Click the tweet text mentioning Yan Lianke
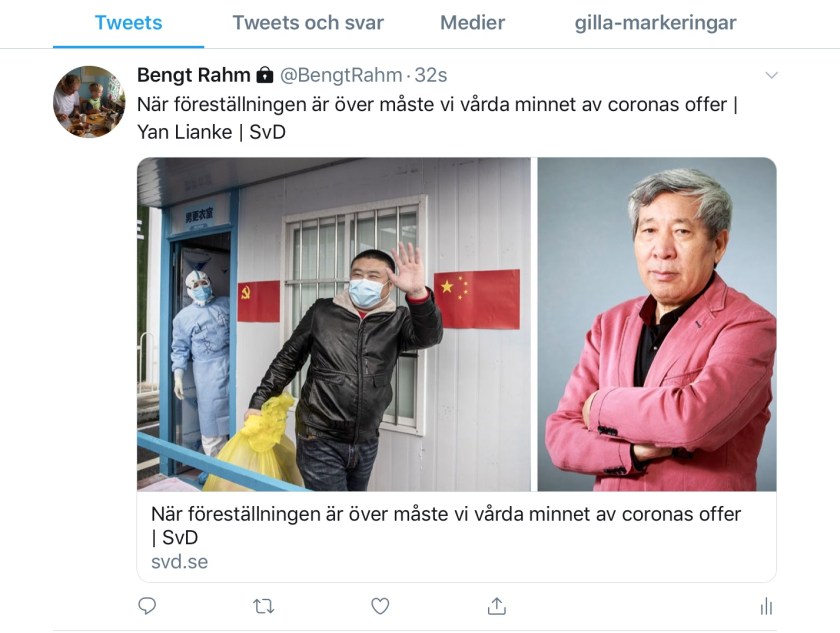 tap(438, 118)
